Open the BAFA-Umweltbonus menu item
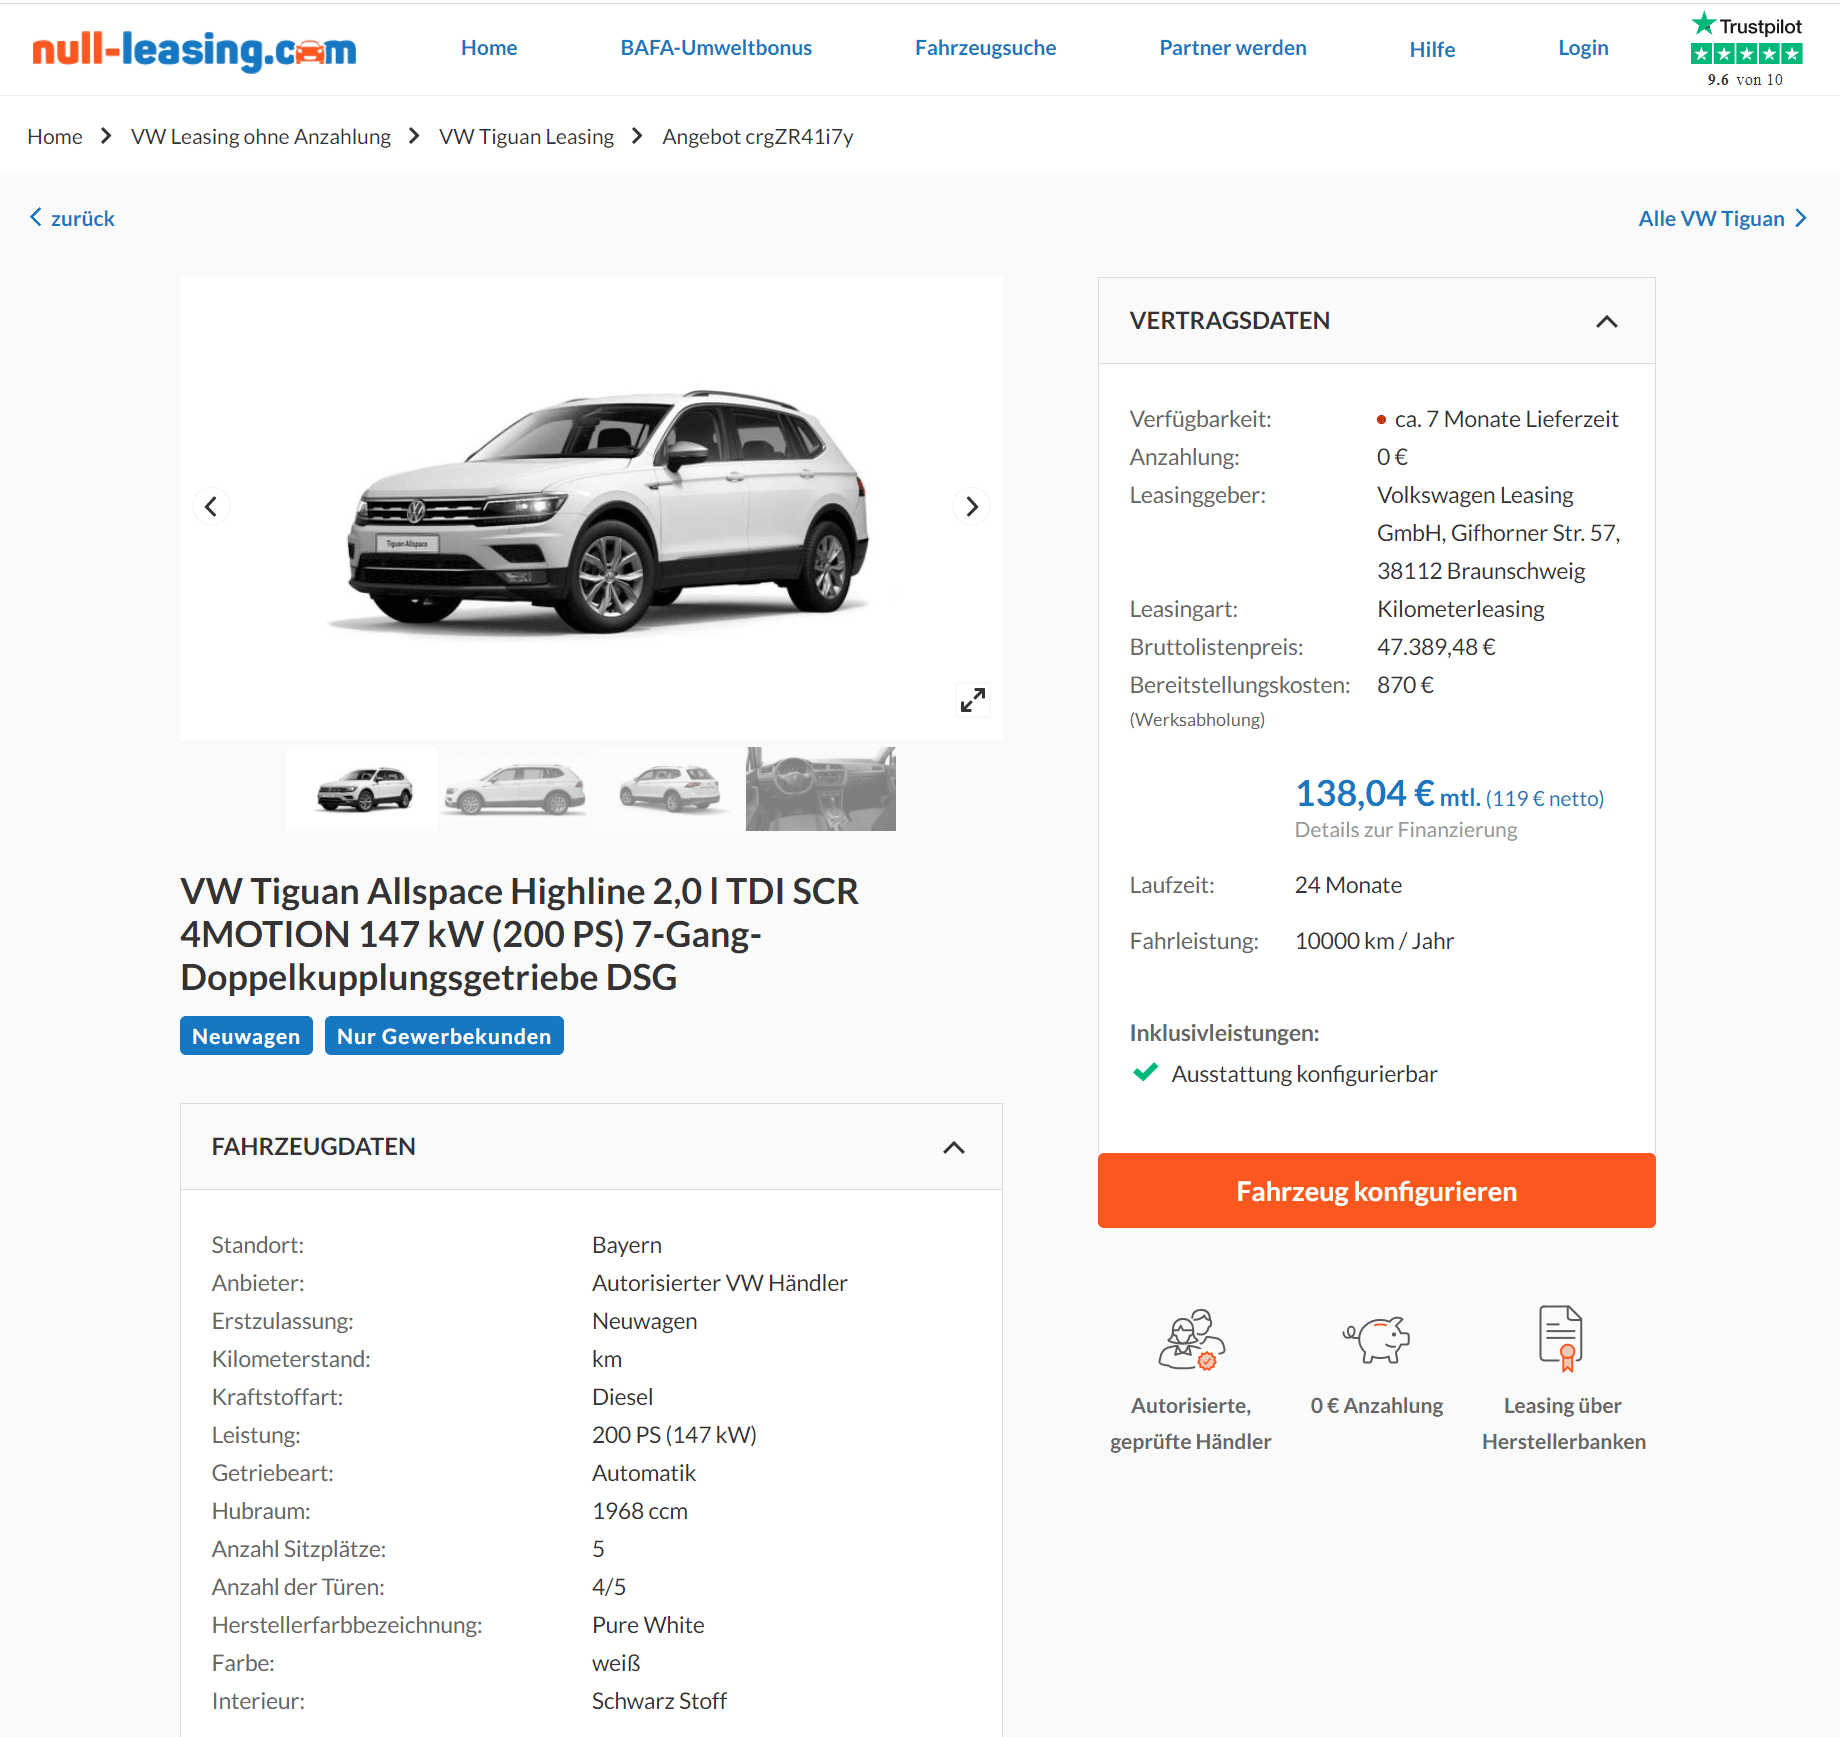 point(716,48)
